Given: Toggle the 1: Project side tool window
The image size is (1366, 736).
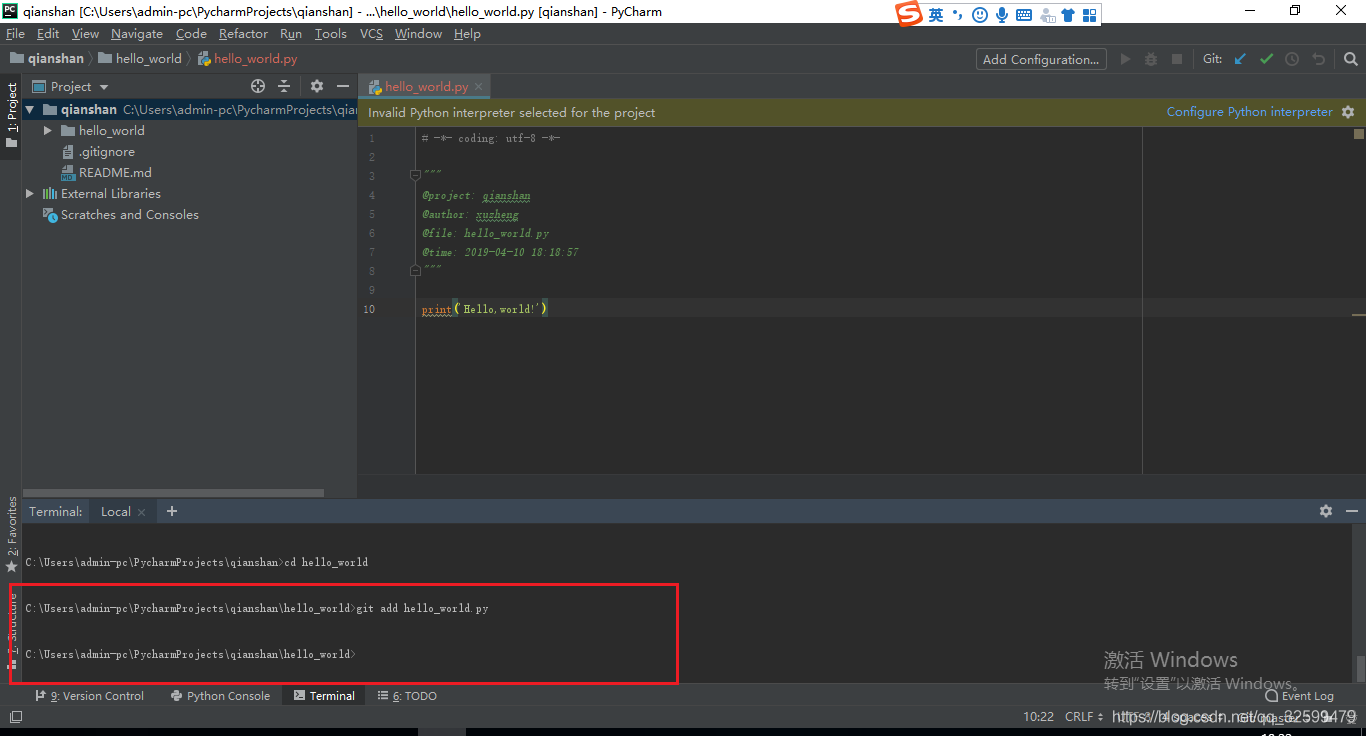Looking at the screenshot, I should [x=11, y=114].
